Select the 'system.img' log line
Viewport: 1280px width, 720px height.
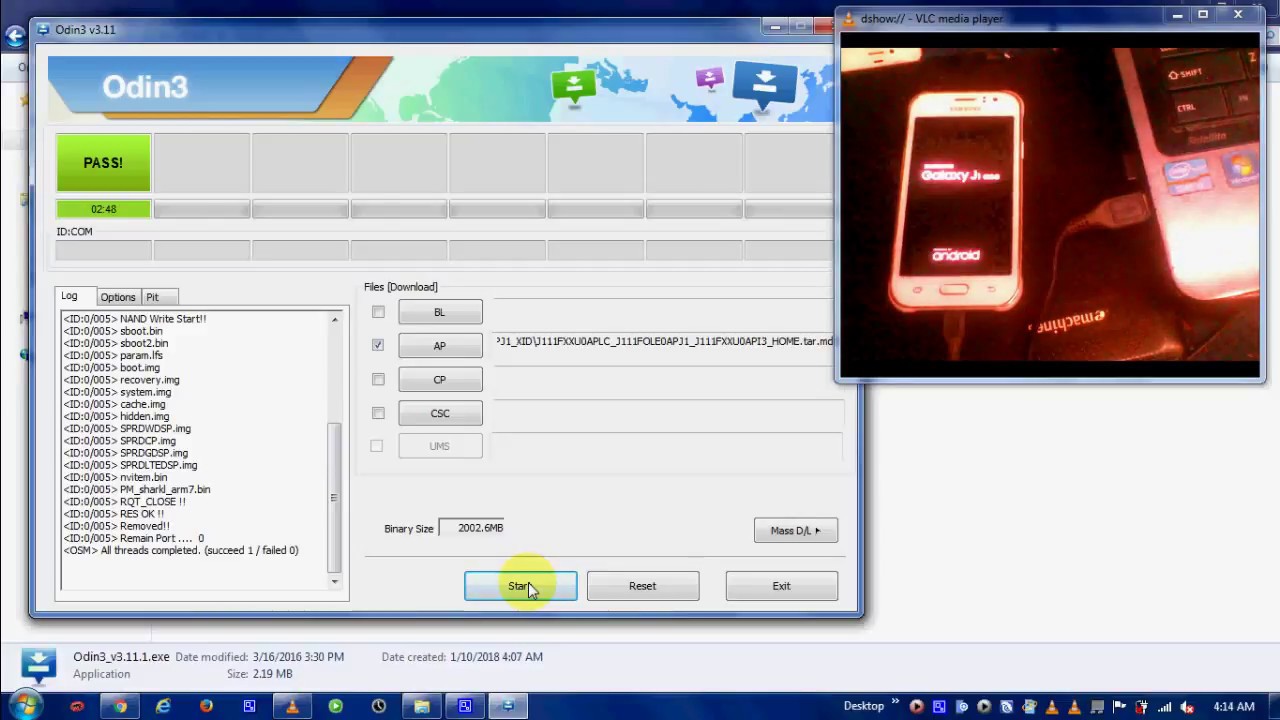(118, 392)
